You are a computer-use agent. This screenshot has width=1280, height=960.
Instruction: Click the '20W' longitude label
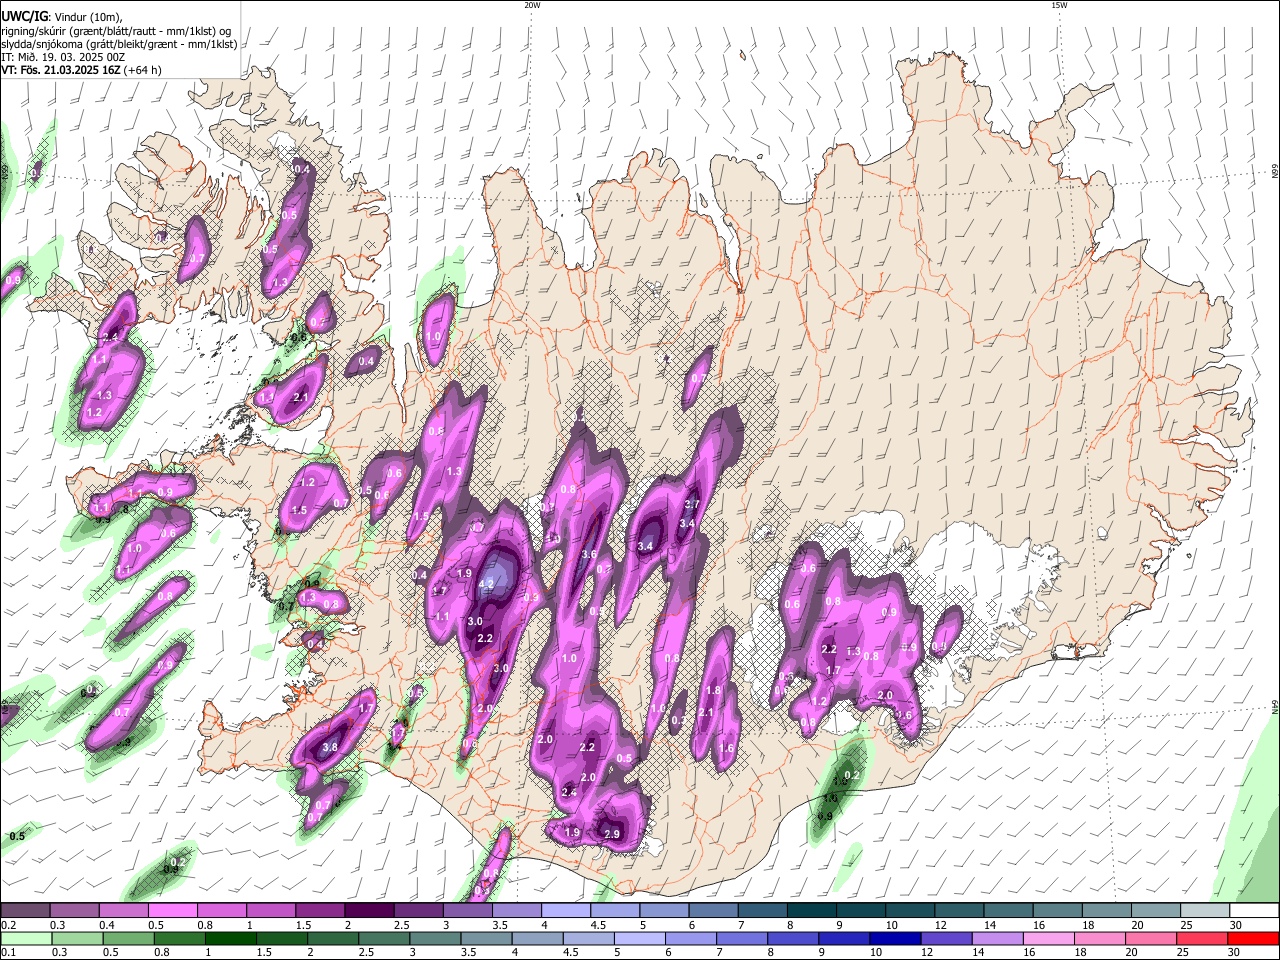pos(532,5)
